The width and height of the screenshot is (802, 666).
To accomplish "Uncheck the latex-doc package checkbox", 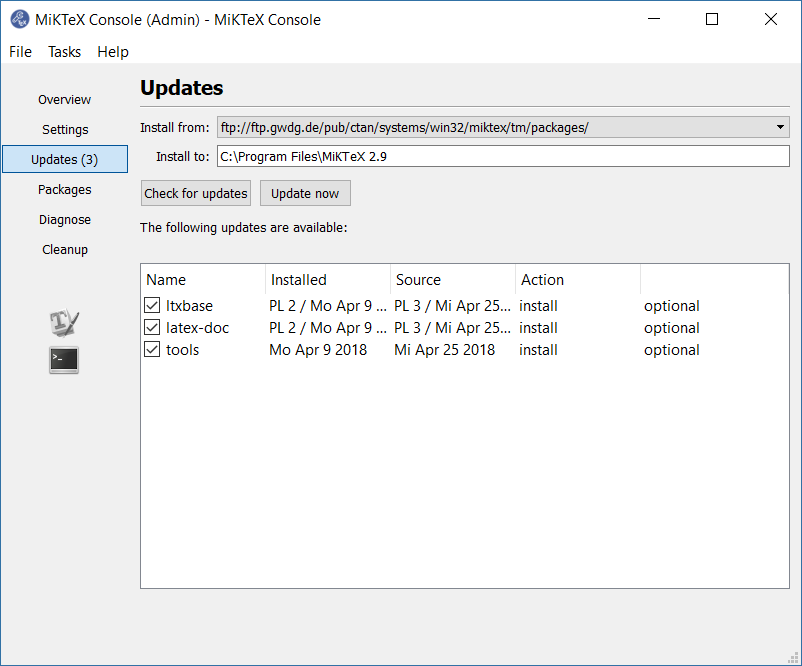I will (x=152, y=327).
